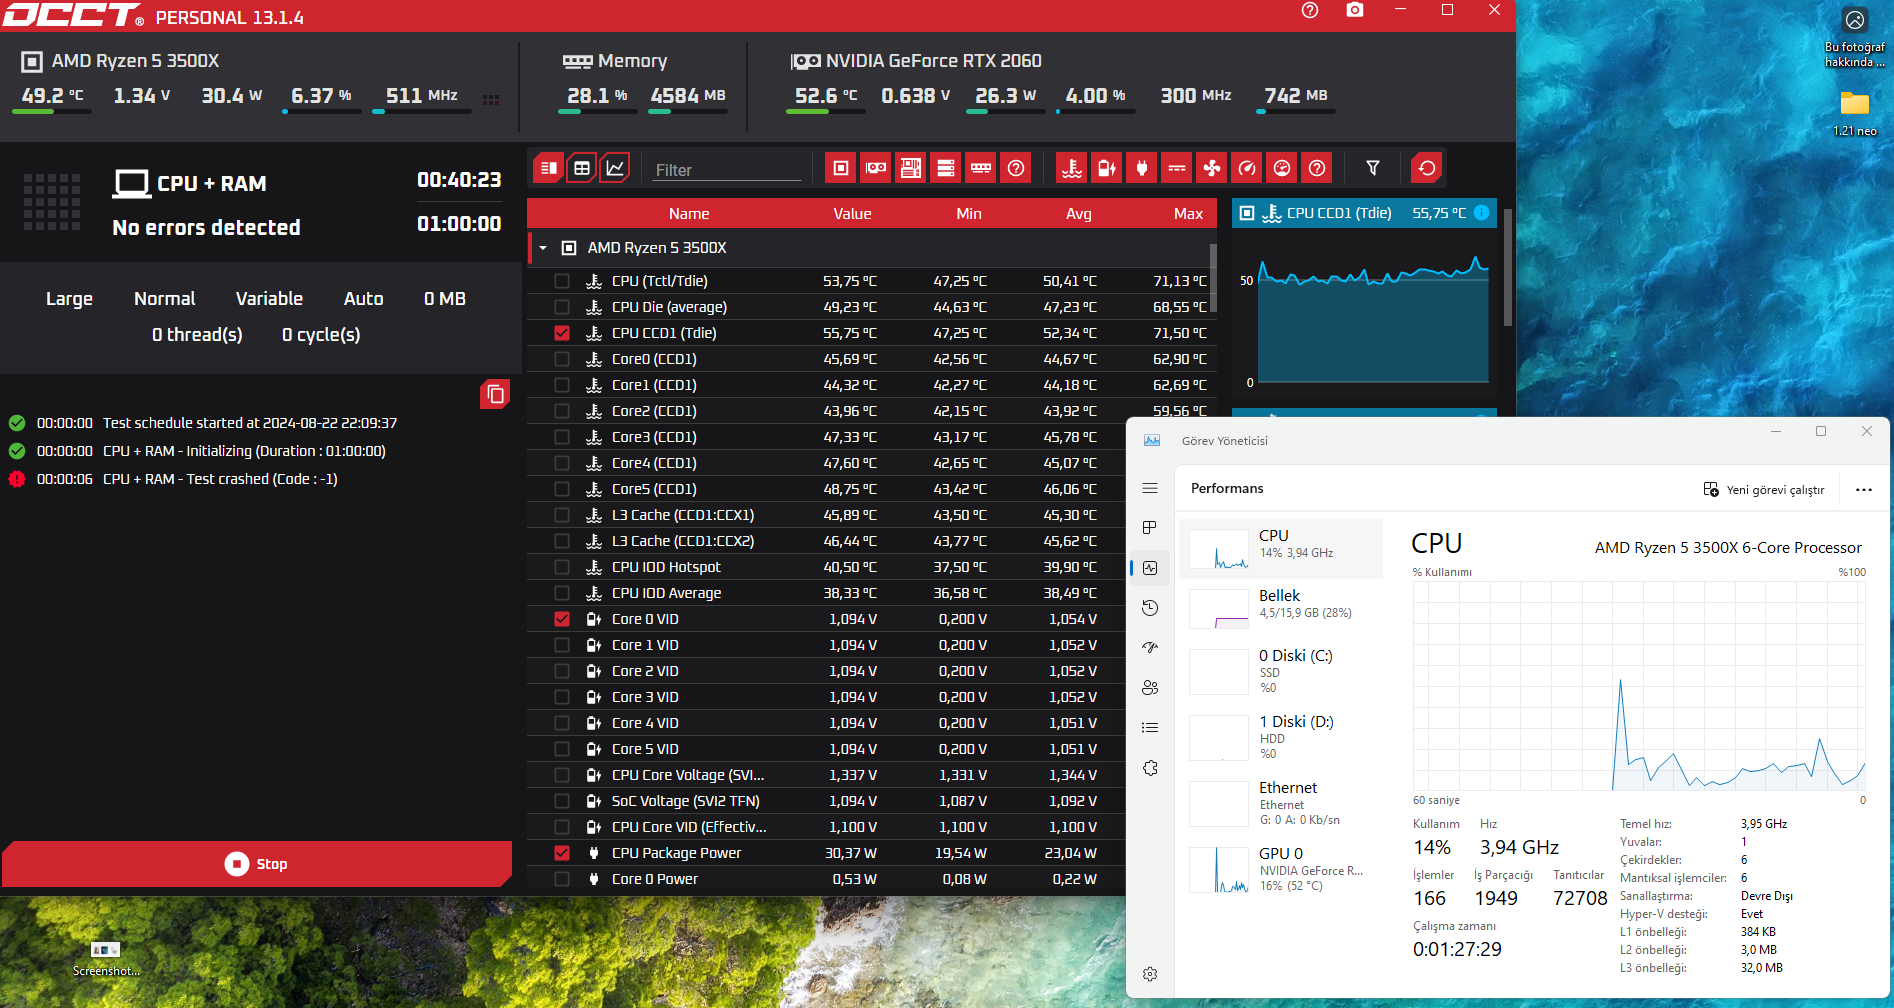
Task: Check the CPU Die (average) checkbox
Action: tap(562, 307)
